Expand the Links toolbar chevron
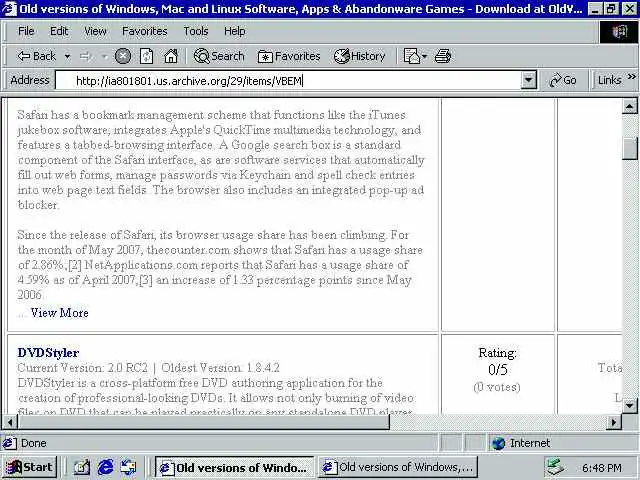The image size is (640, 480). 632,77
